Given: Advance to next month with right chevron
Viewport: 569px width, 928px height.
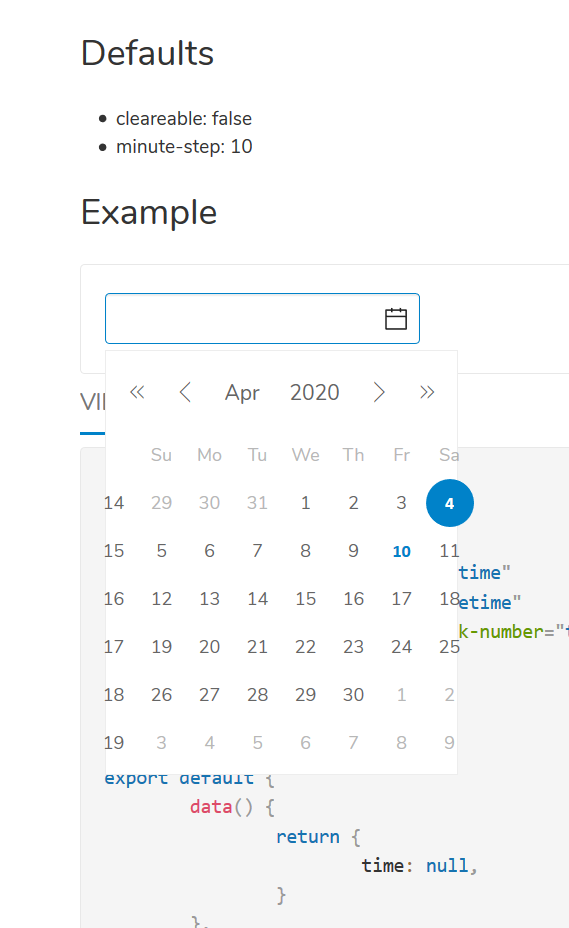Looking at the screenshot, I should [379, 392].
